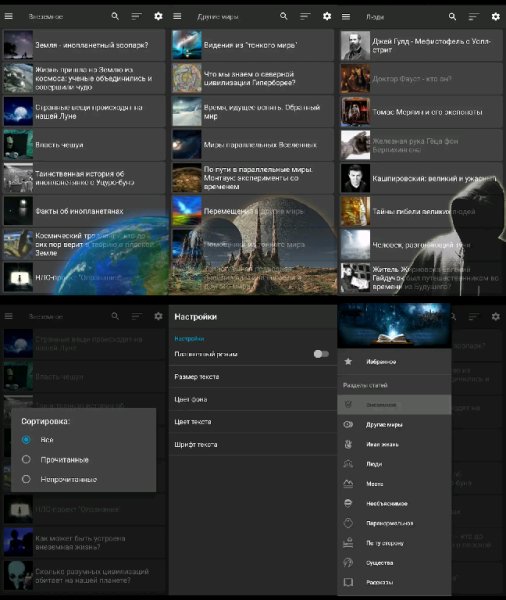Click the moon thumbnail of Странные вещи article
The height and width of the screenshot is (600, 506).
18,111
